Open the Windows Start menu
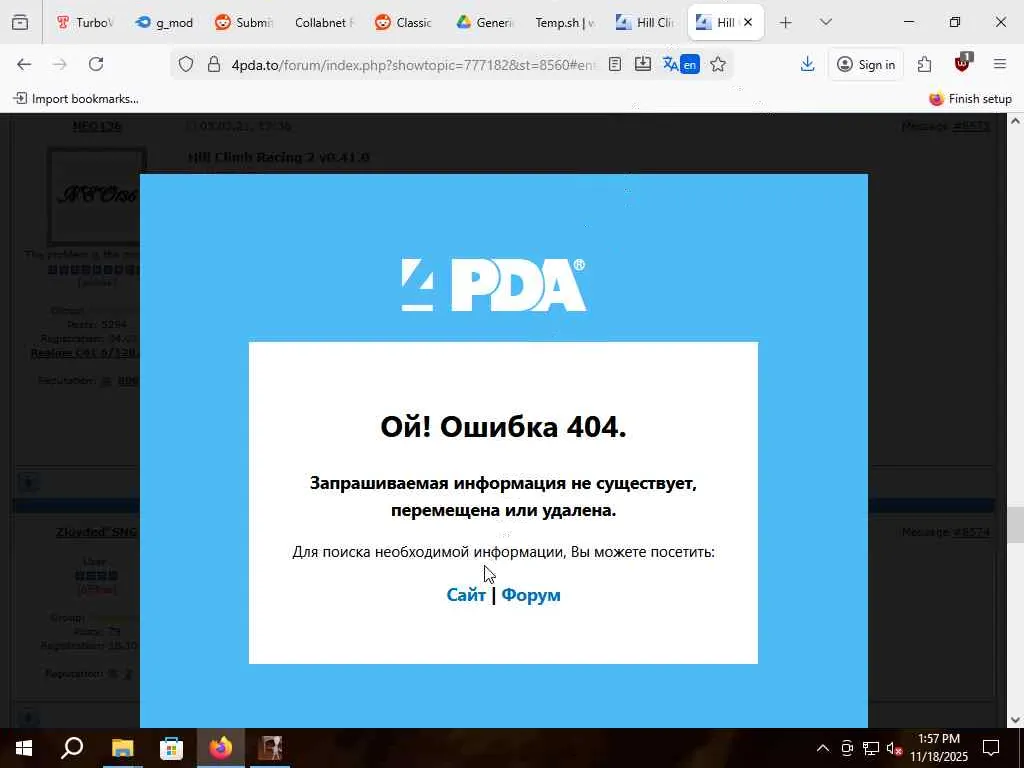 pos(24,748)
